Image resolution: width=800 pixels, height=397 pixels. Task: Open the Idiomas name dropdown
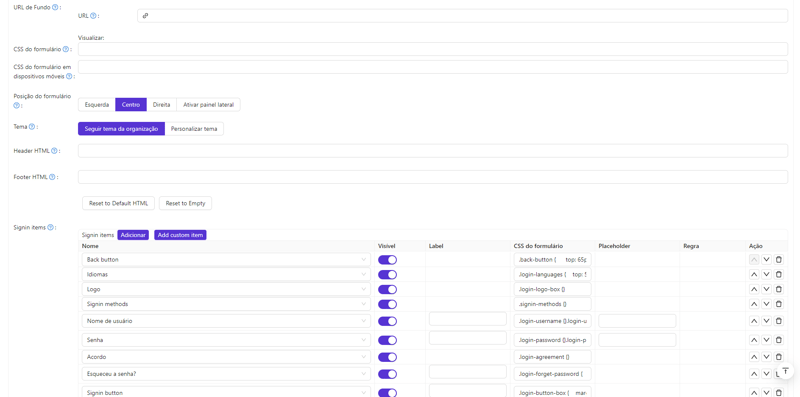click(226, 274)
